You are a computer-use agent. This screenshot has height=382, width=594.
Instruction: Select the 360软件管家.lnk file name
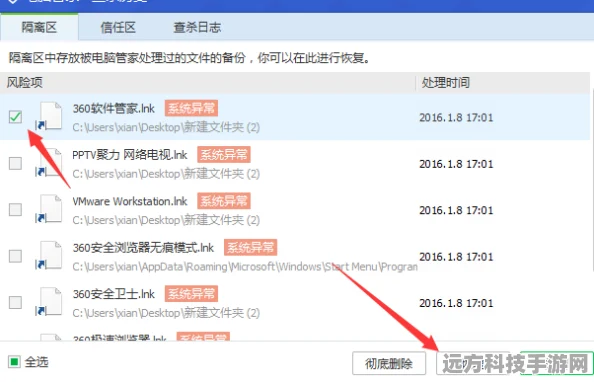[x=114, y=108]
